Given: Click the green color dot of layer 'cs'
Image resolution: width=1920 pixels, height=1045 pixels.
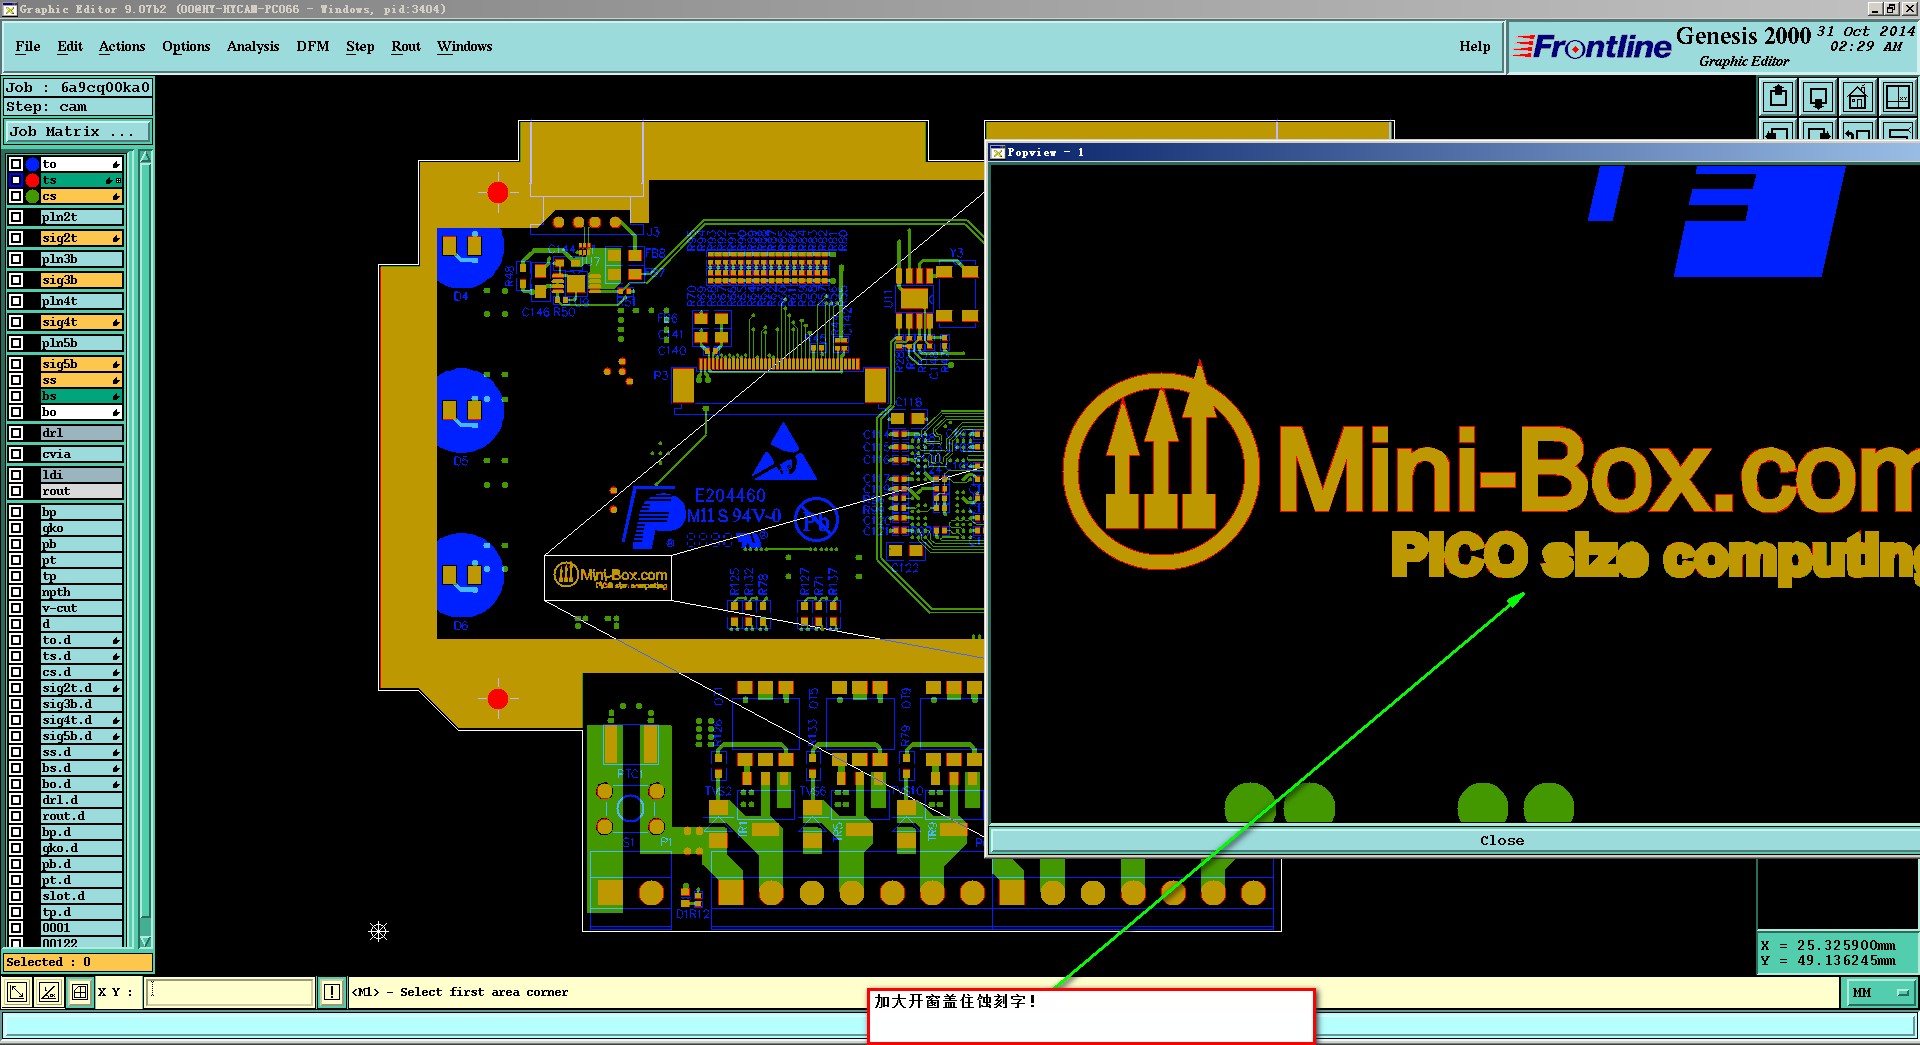Looking at the screenshot, I should (32, 196).
